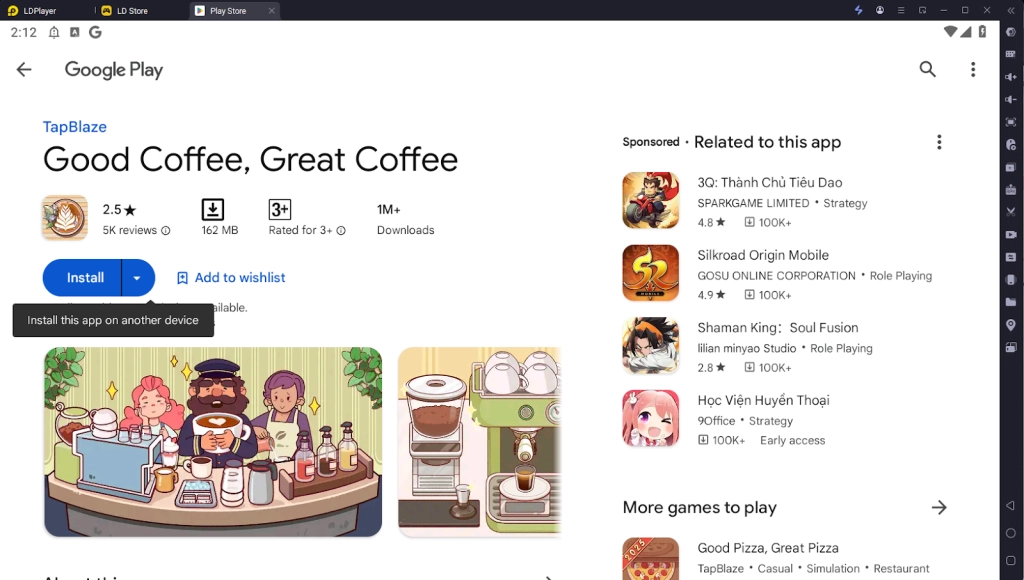
Task: Open TapBlaze developer page link
Action: point(74,127)
